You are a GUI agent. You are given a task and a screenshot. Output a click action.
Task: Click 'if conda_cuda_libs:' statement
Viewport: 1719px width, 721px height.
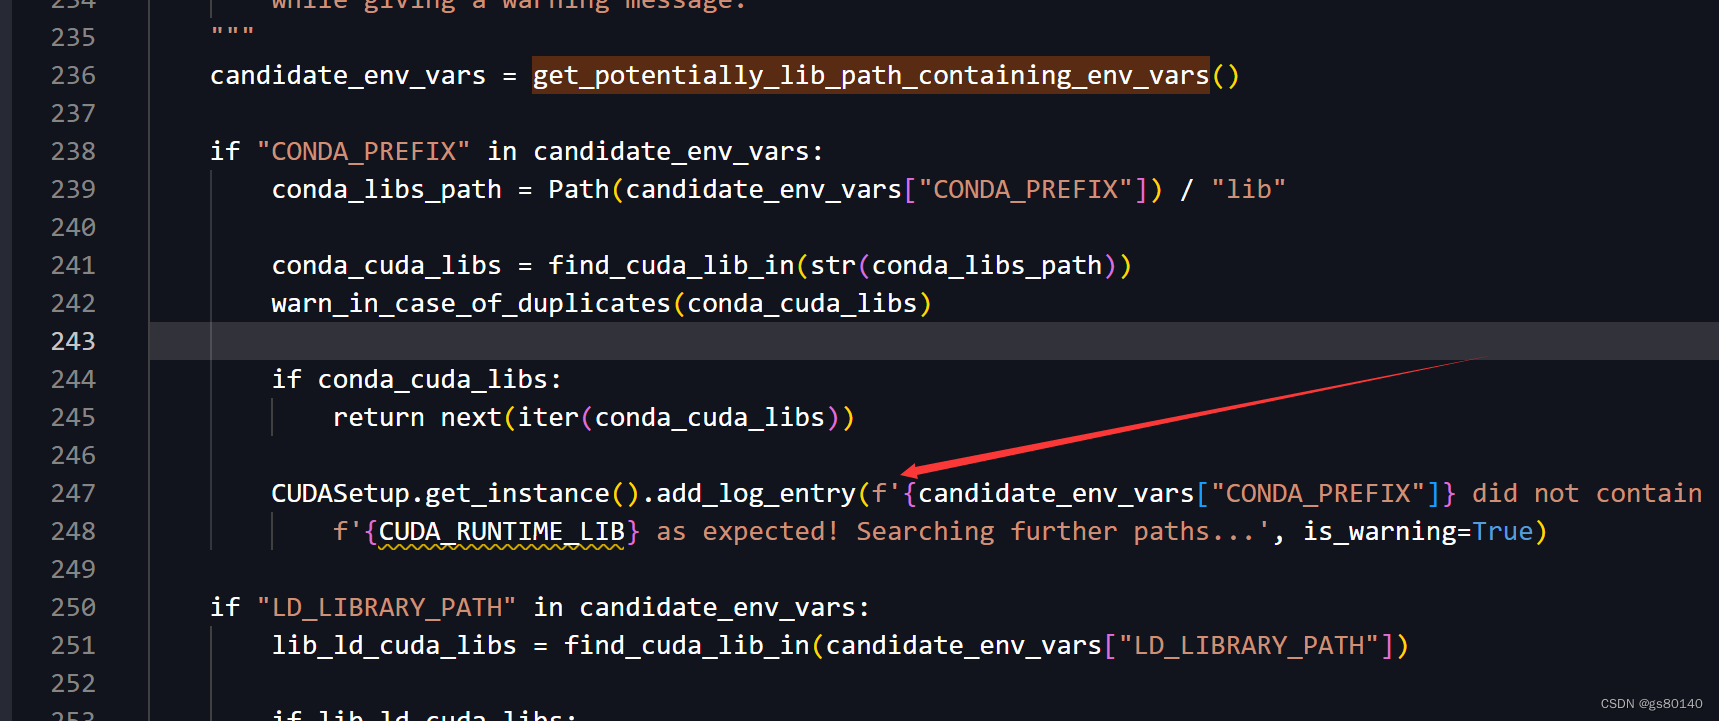pyautogui.click(x=417, y=380)
